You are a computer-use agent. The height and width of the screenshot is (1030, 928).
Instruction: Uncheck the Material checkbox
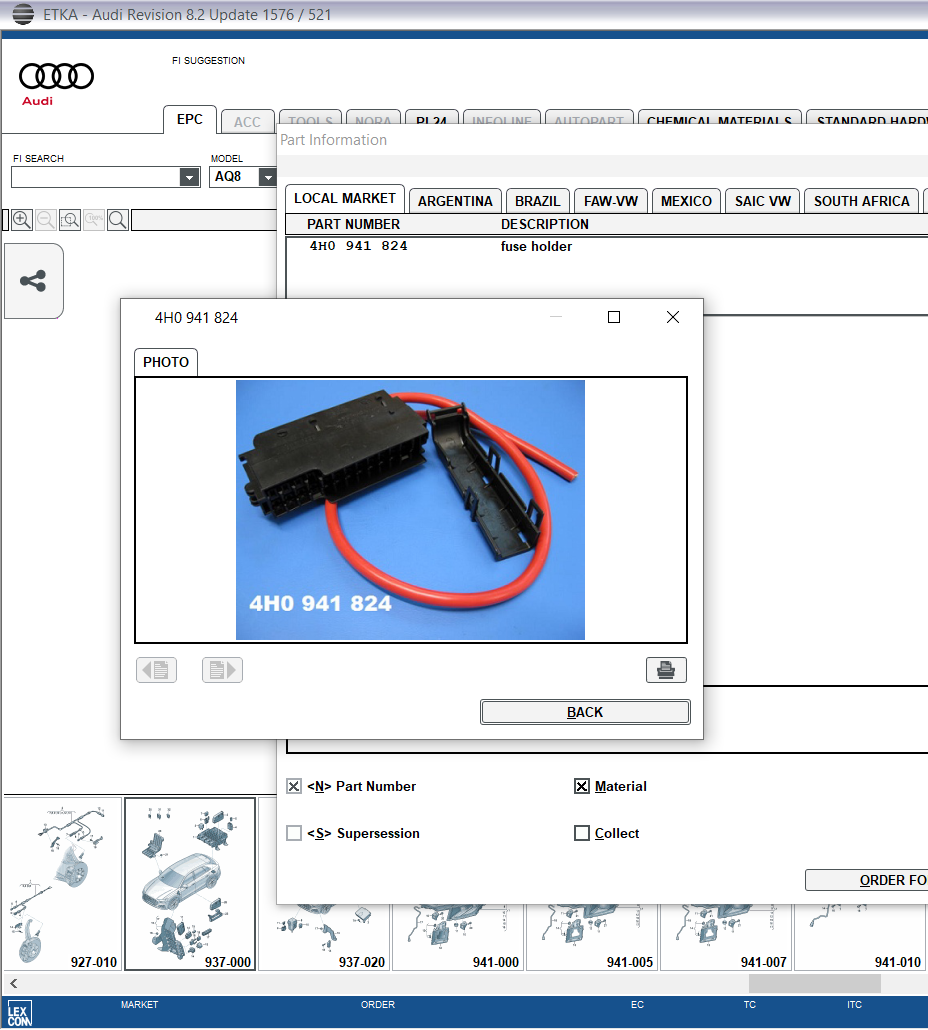[x=582, y=786]
